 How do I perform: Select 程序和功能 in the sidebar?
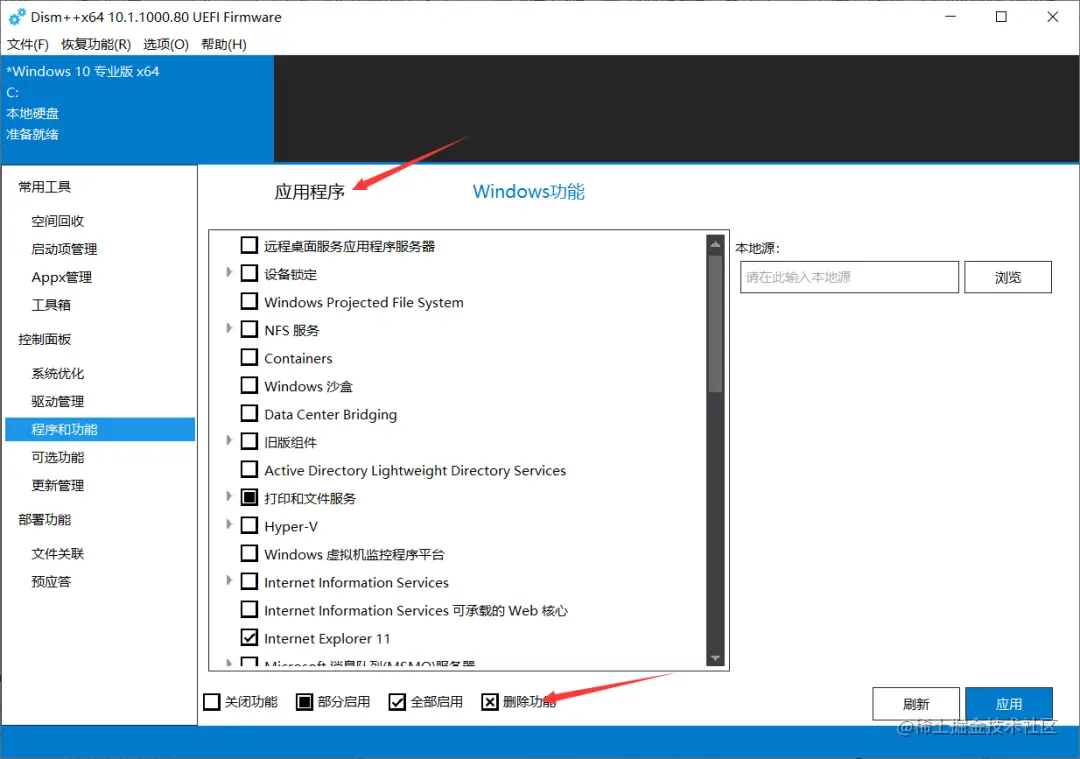pos(100,429)
